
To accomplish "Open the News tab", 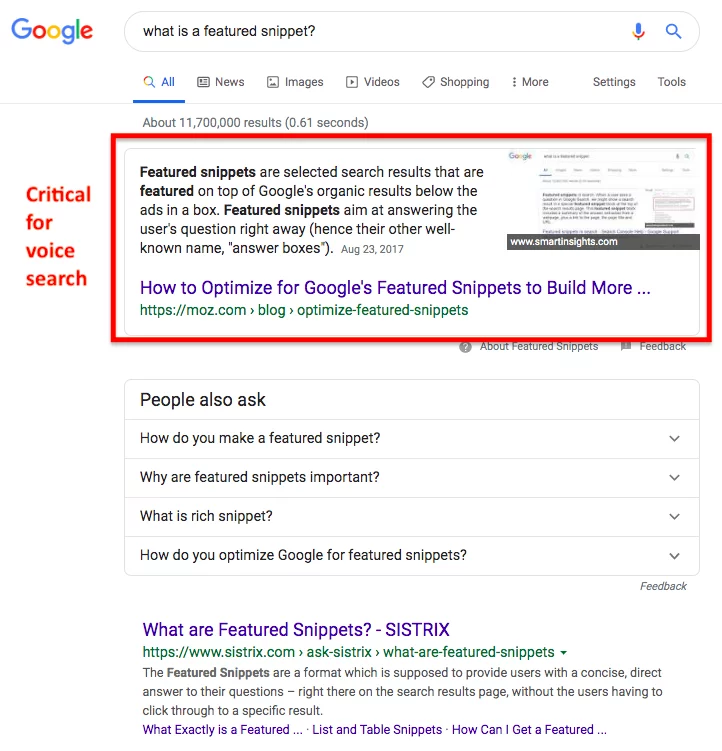I will point(220,82).
